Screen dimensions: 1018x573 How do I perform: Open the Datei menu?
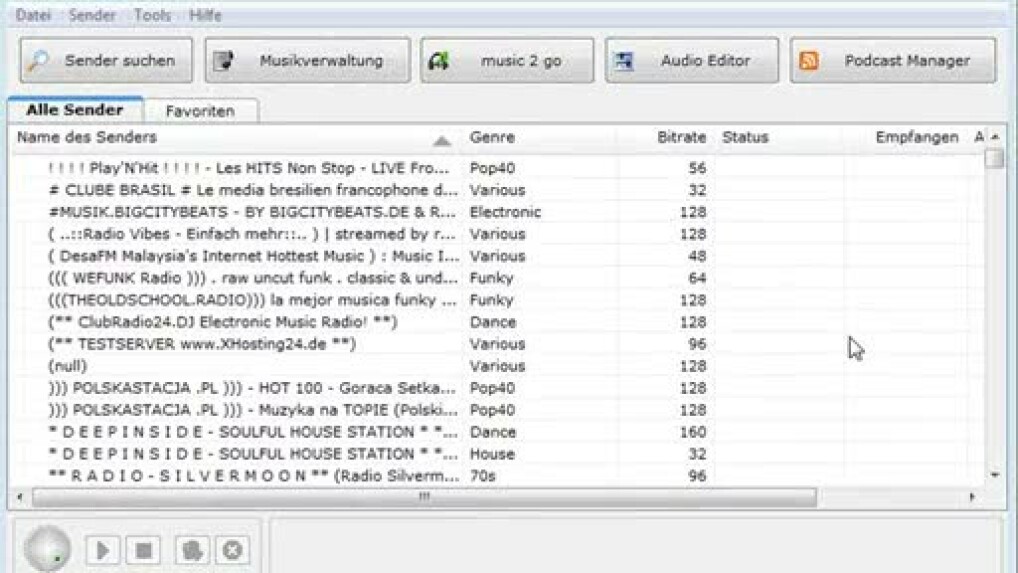[x=33, y=16]
